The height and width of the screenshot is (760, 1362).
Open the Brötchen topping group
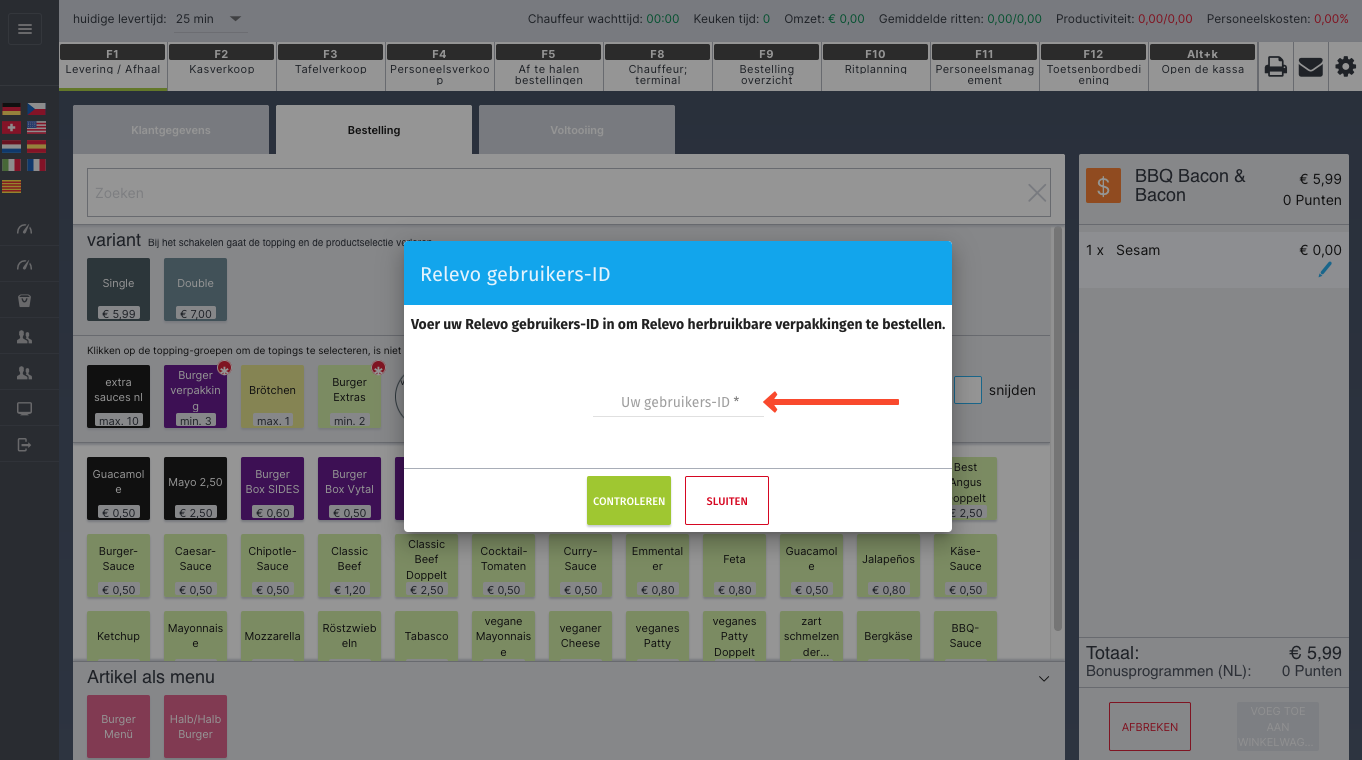272,396
